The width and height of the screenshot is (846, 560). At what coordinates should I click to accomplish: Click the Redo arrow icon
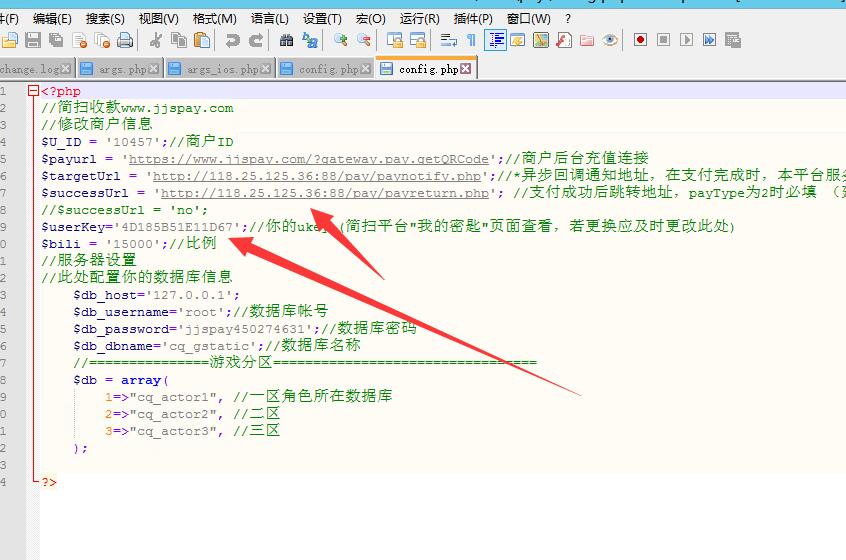(256, 40)
